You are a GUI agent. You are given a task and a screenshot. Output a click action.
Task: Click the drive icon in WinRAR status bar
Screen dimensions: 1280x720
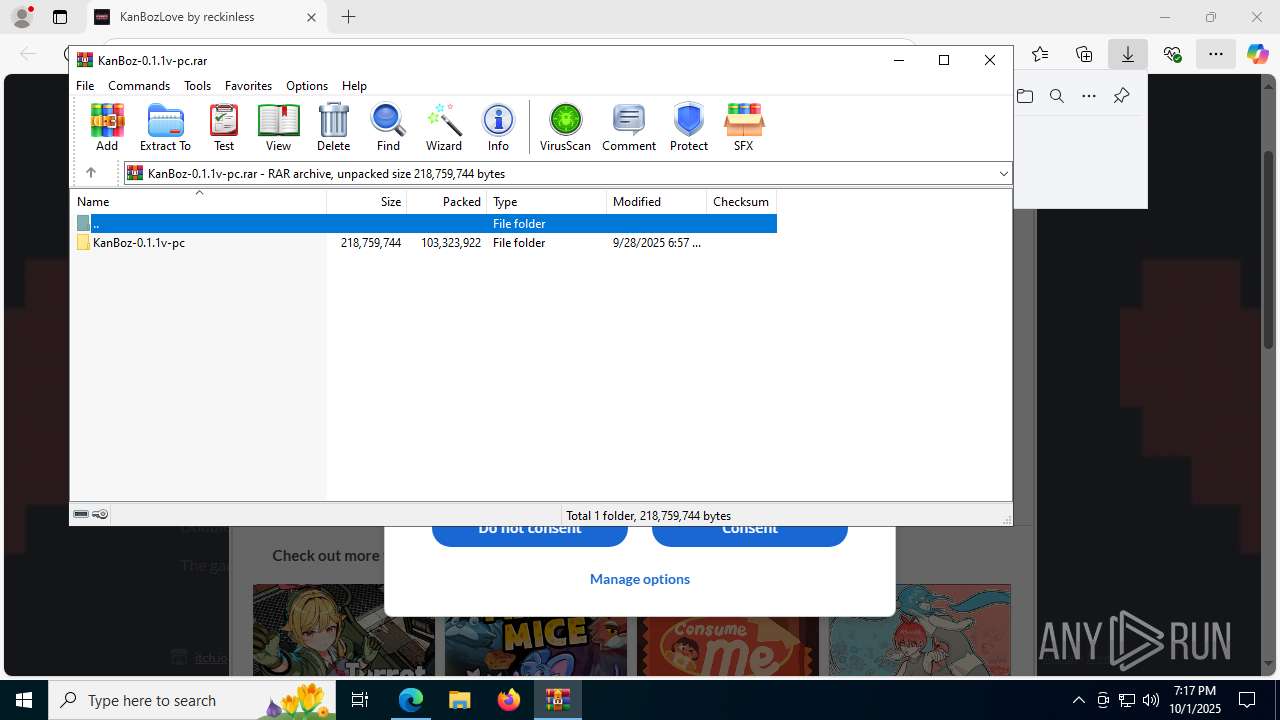click(81, 514)
